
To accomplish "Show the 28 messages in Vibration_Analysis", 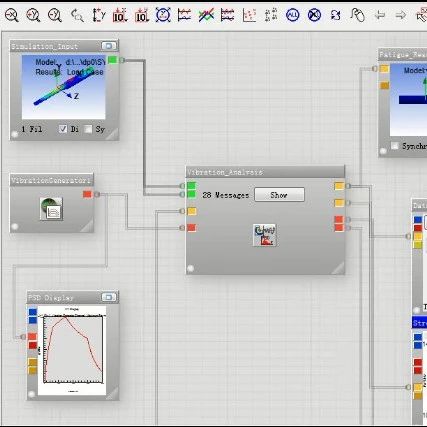I will pos(279,195).
